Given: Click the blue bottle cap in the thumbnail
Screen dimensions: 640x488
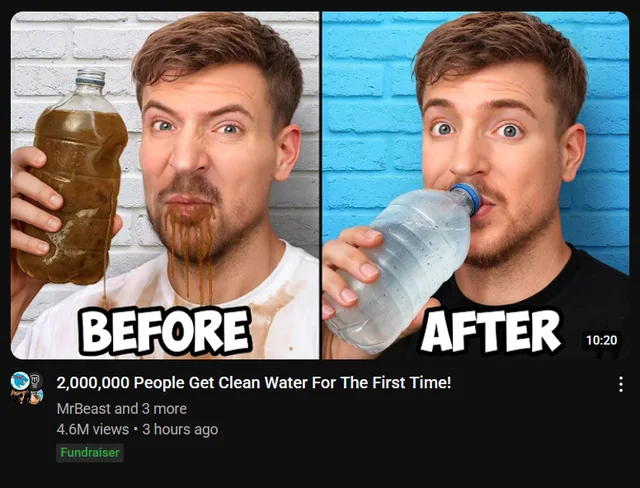Looking at the screenshot, I should pos(468,197).
